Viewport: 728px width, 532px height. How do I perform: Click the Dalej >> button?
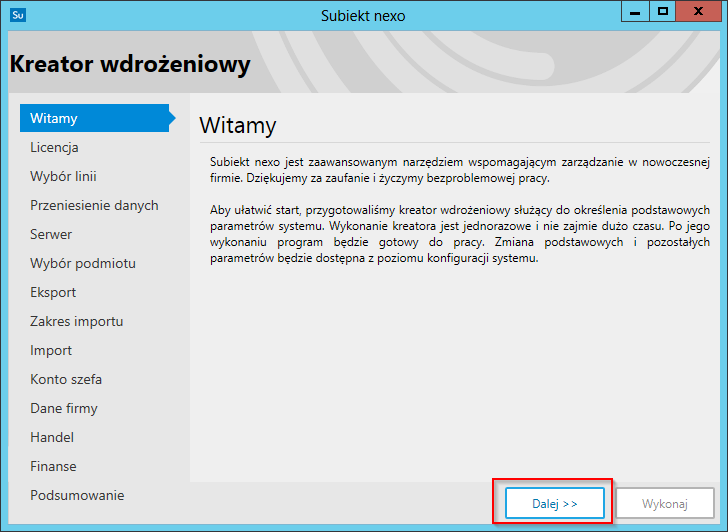[555, 503]
